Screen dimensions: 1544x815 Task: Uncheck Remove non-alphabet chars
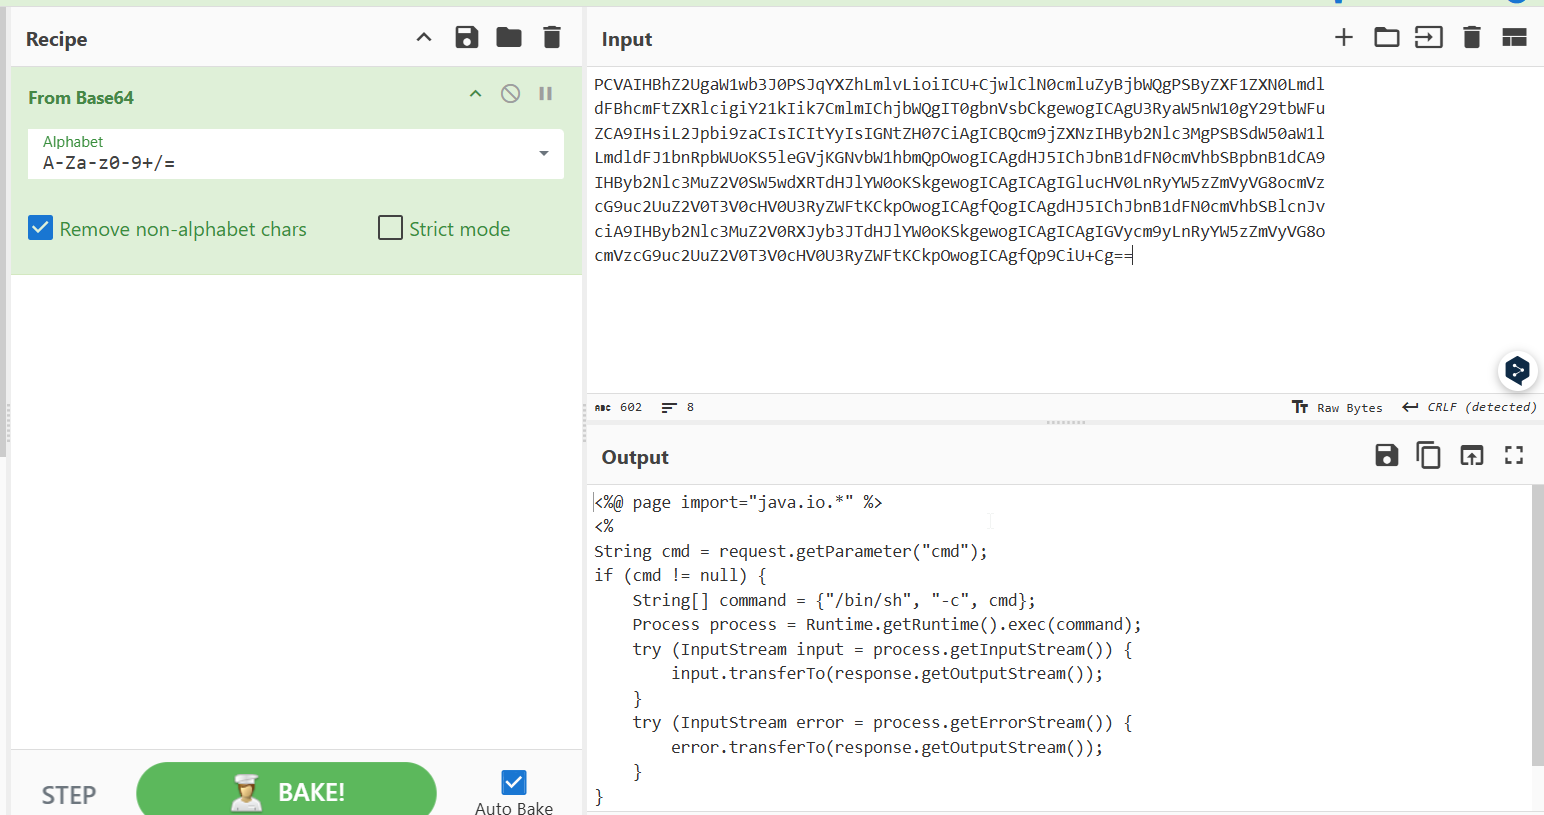tap(40, 228)
